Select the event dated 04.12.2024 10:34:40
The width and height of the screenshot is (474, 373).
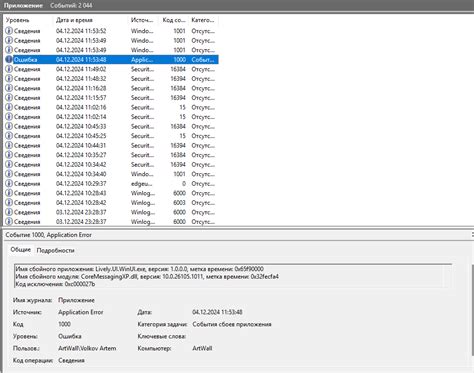coord(111,174)
